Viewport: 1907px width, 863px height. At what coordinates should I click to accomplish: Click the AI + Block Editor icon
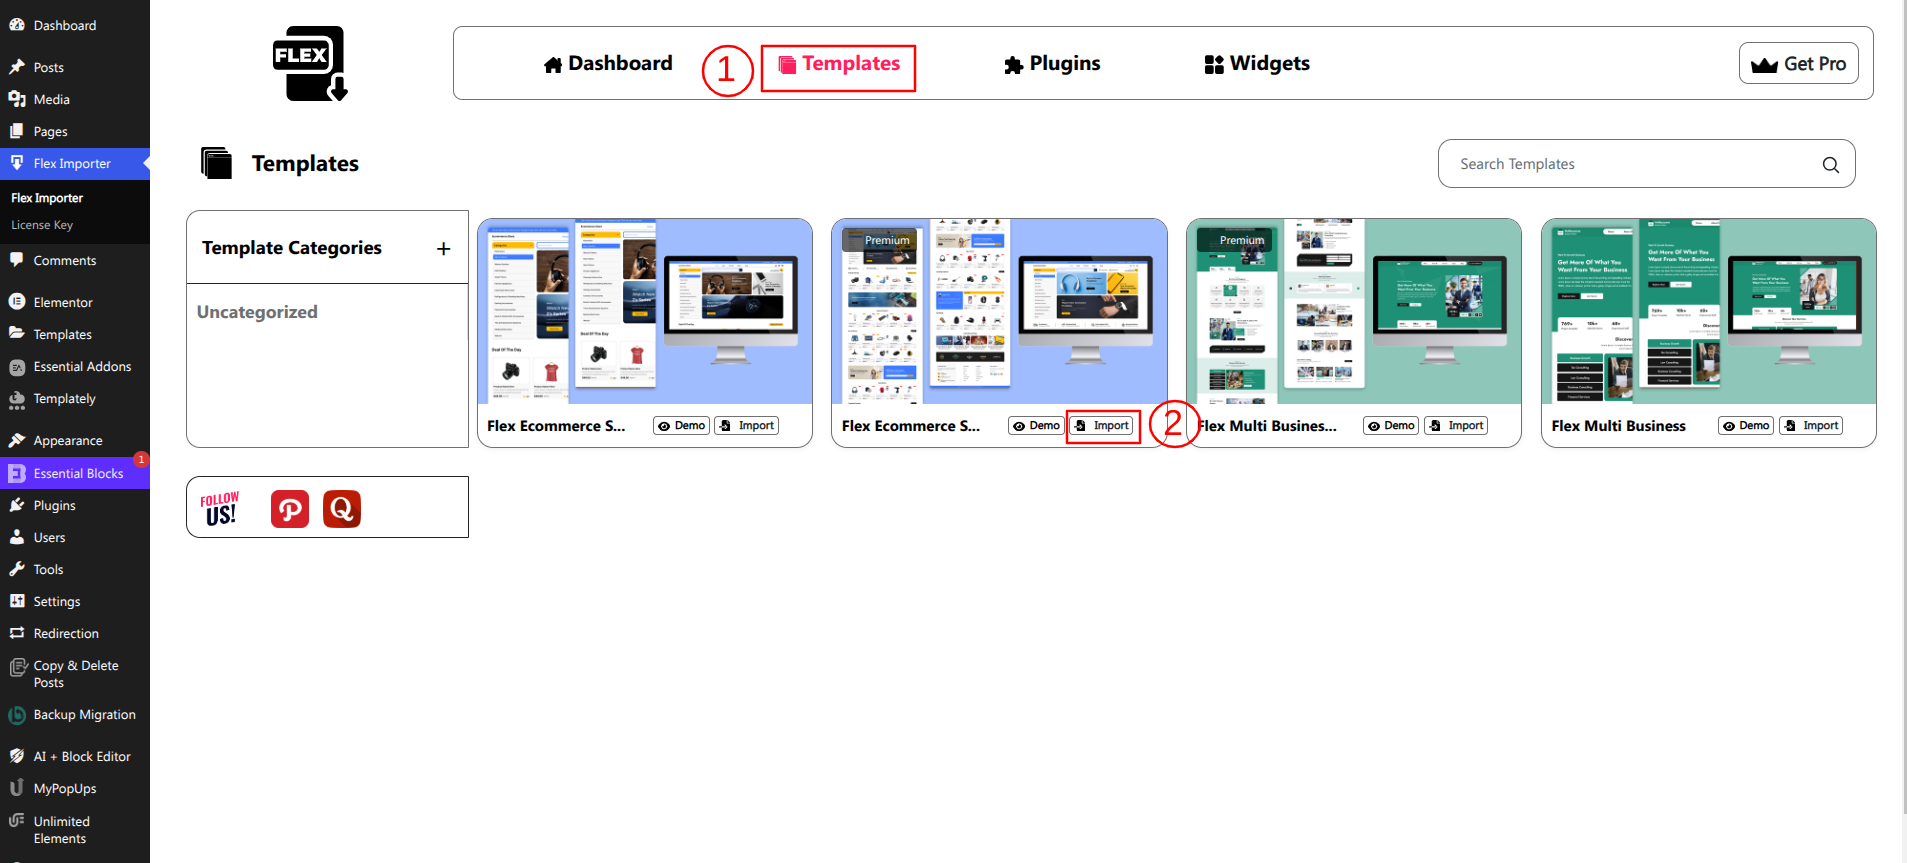click(x=17, y=756)
